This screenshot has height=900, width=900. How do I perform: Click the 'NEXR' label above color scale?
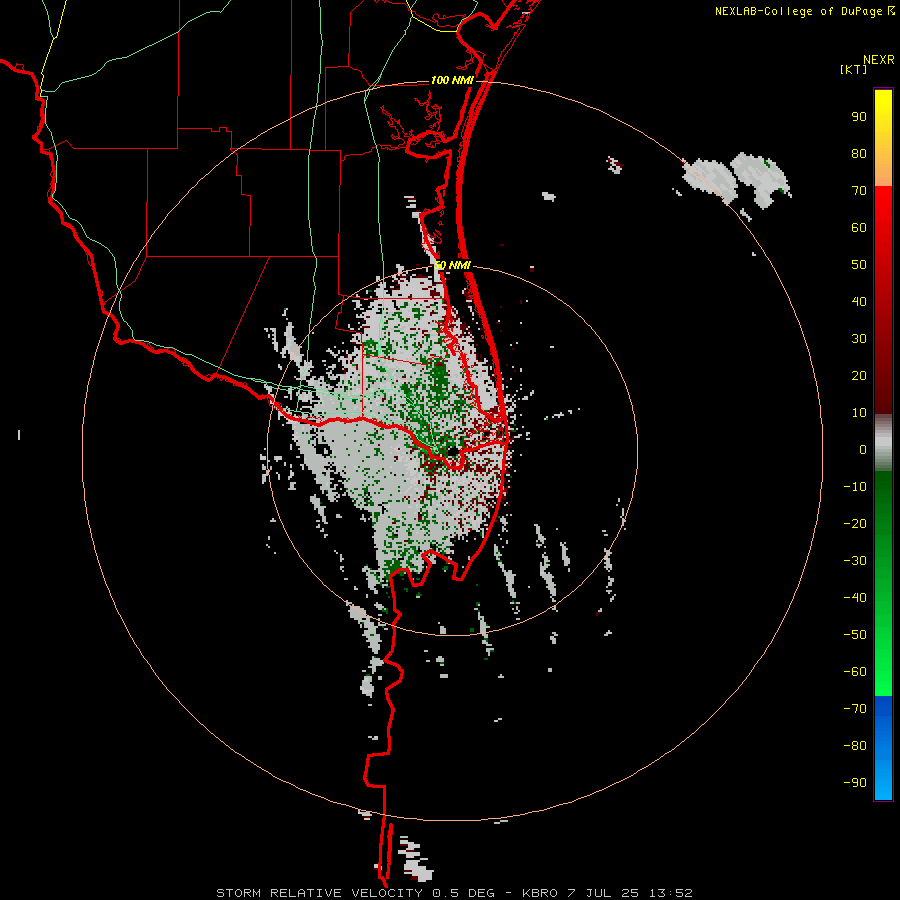point(879,60)
